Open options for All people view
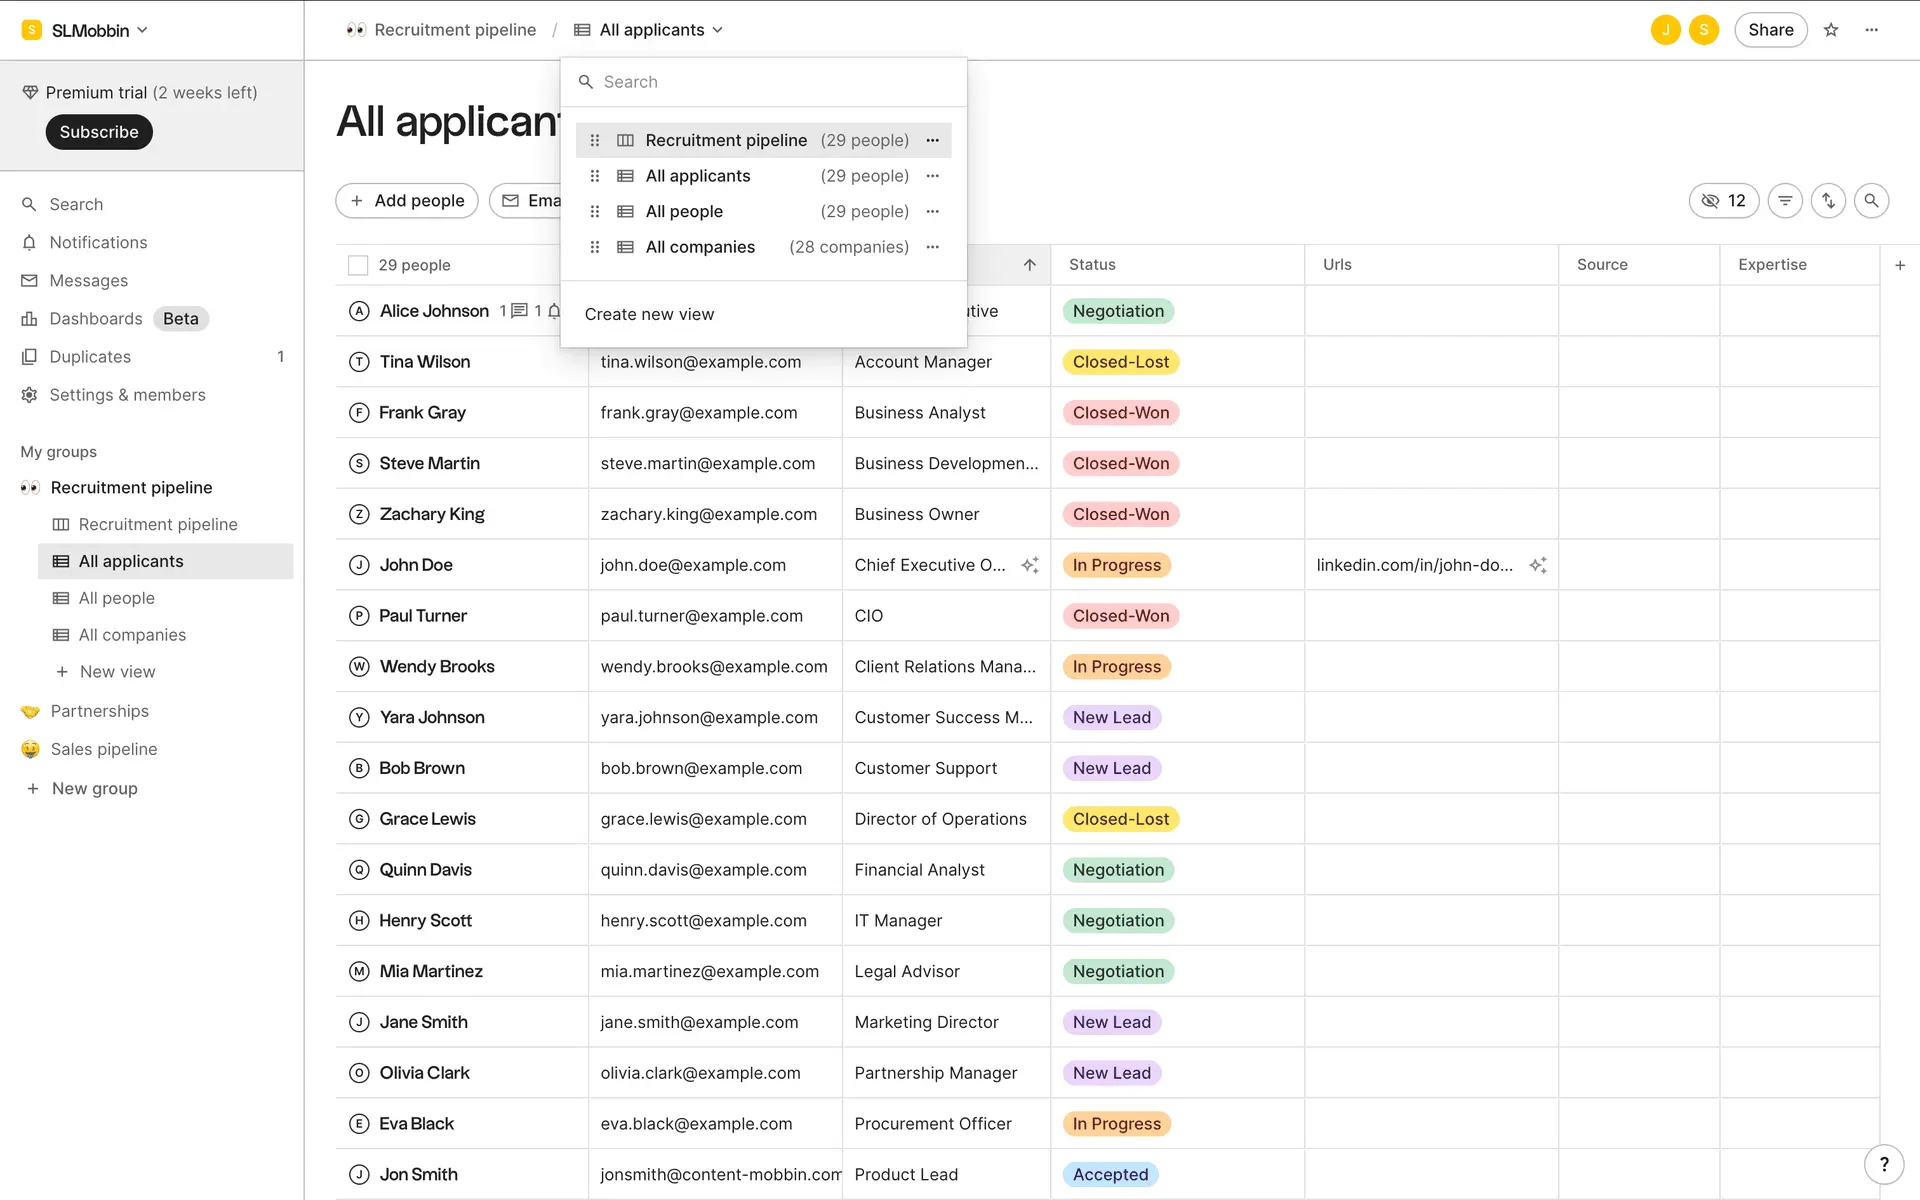1920x1200 pixels. tap(932, 211)
